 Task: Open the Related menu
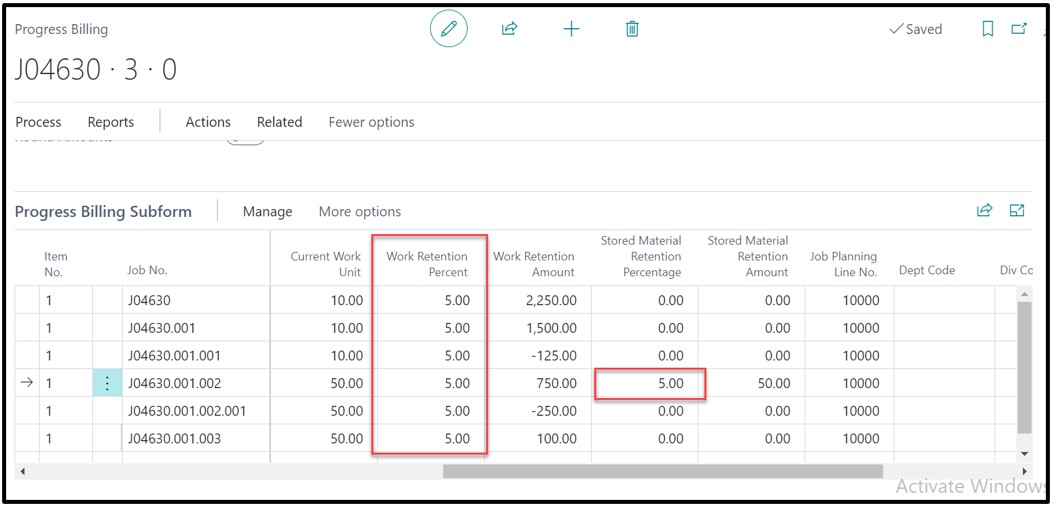[x=279, y=122]
